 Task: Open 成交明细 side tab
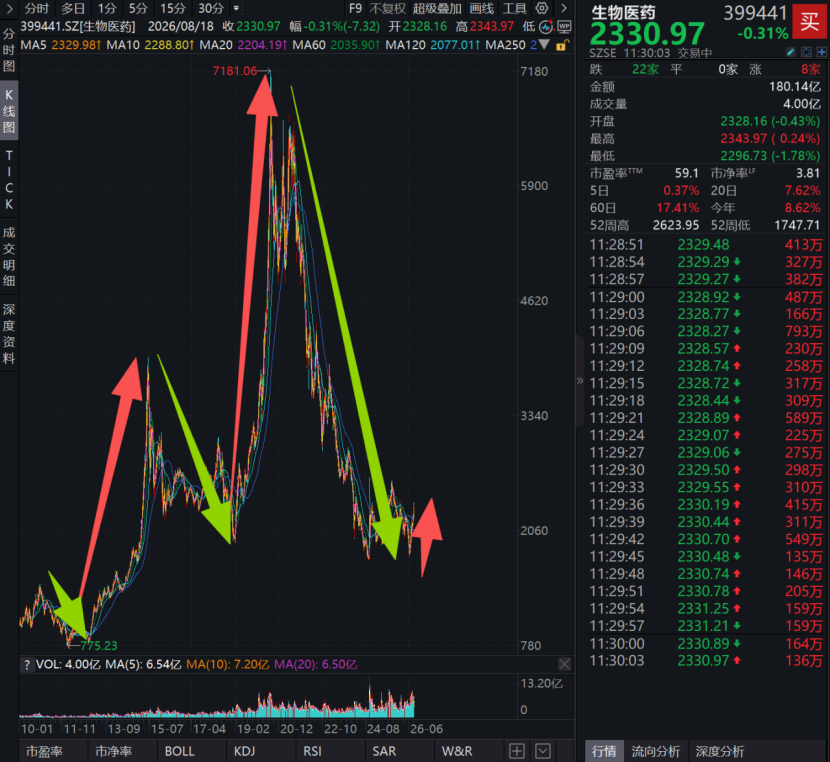coord(9,257)
